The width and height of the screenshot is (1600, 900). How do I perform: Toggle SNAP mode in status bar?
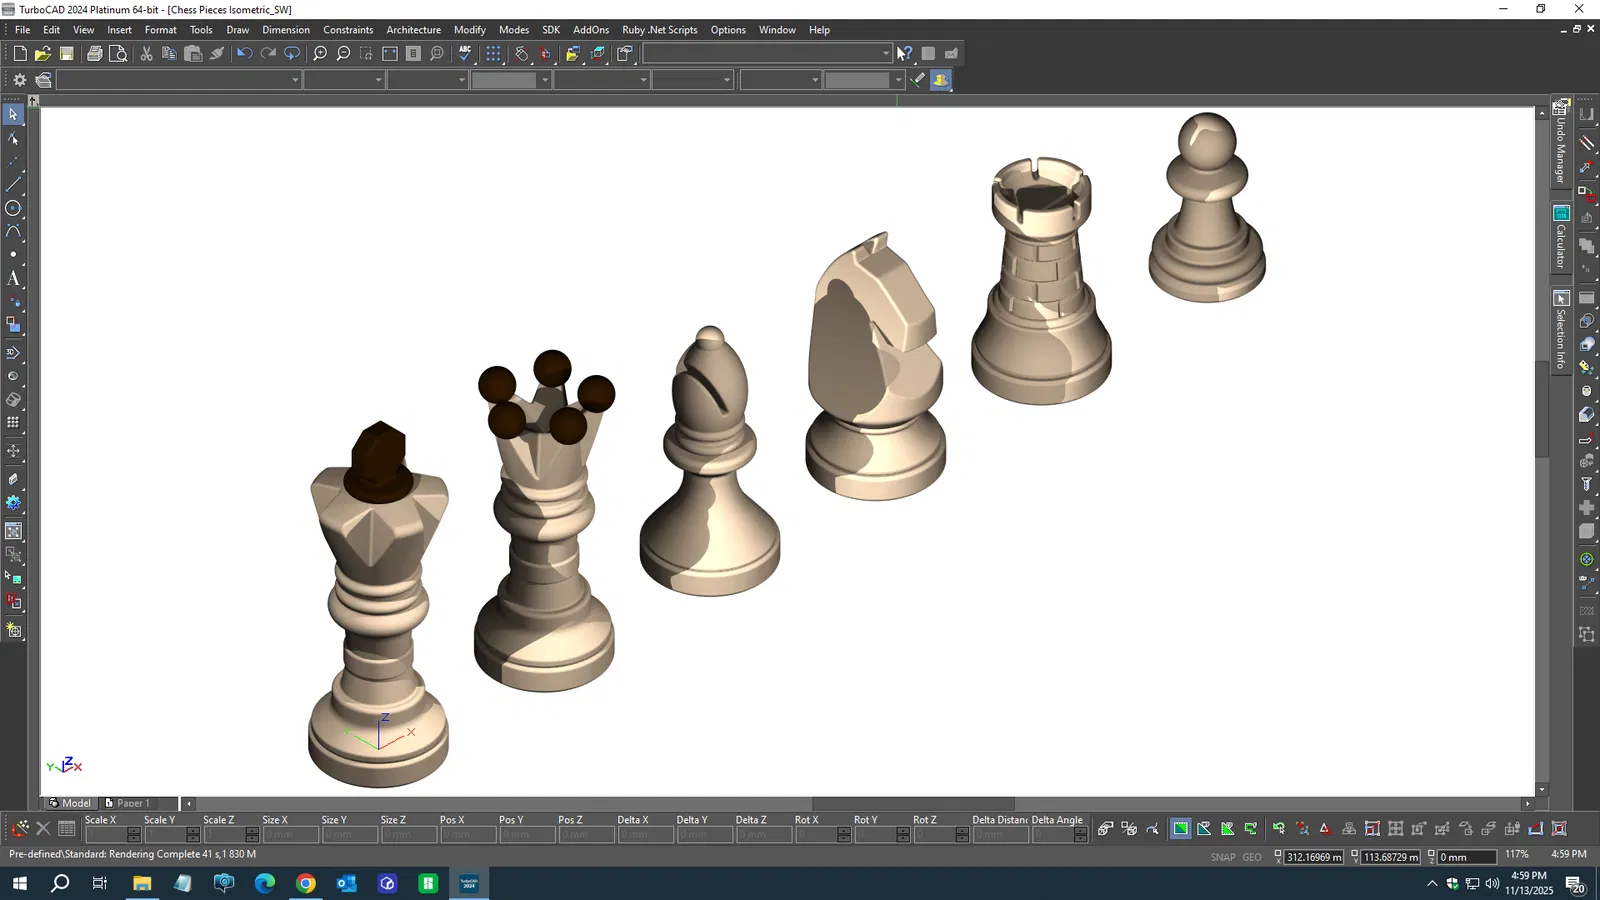[1222, 857]
